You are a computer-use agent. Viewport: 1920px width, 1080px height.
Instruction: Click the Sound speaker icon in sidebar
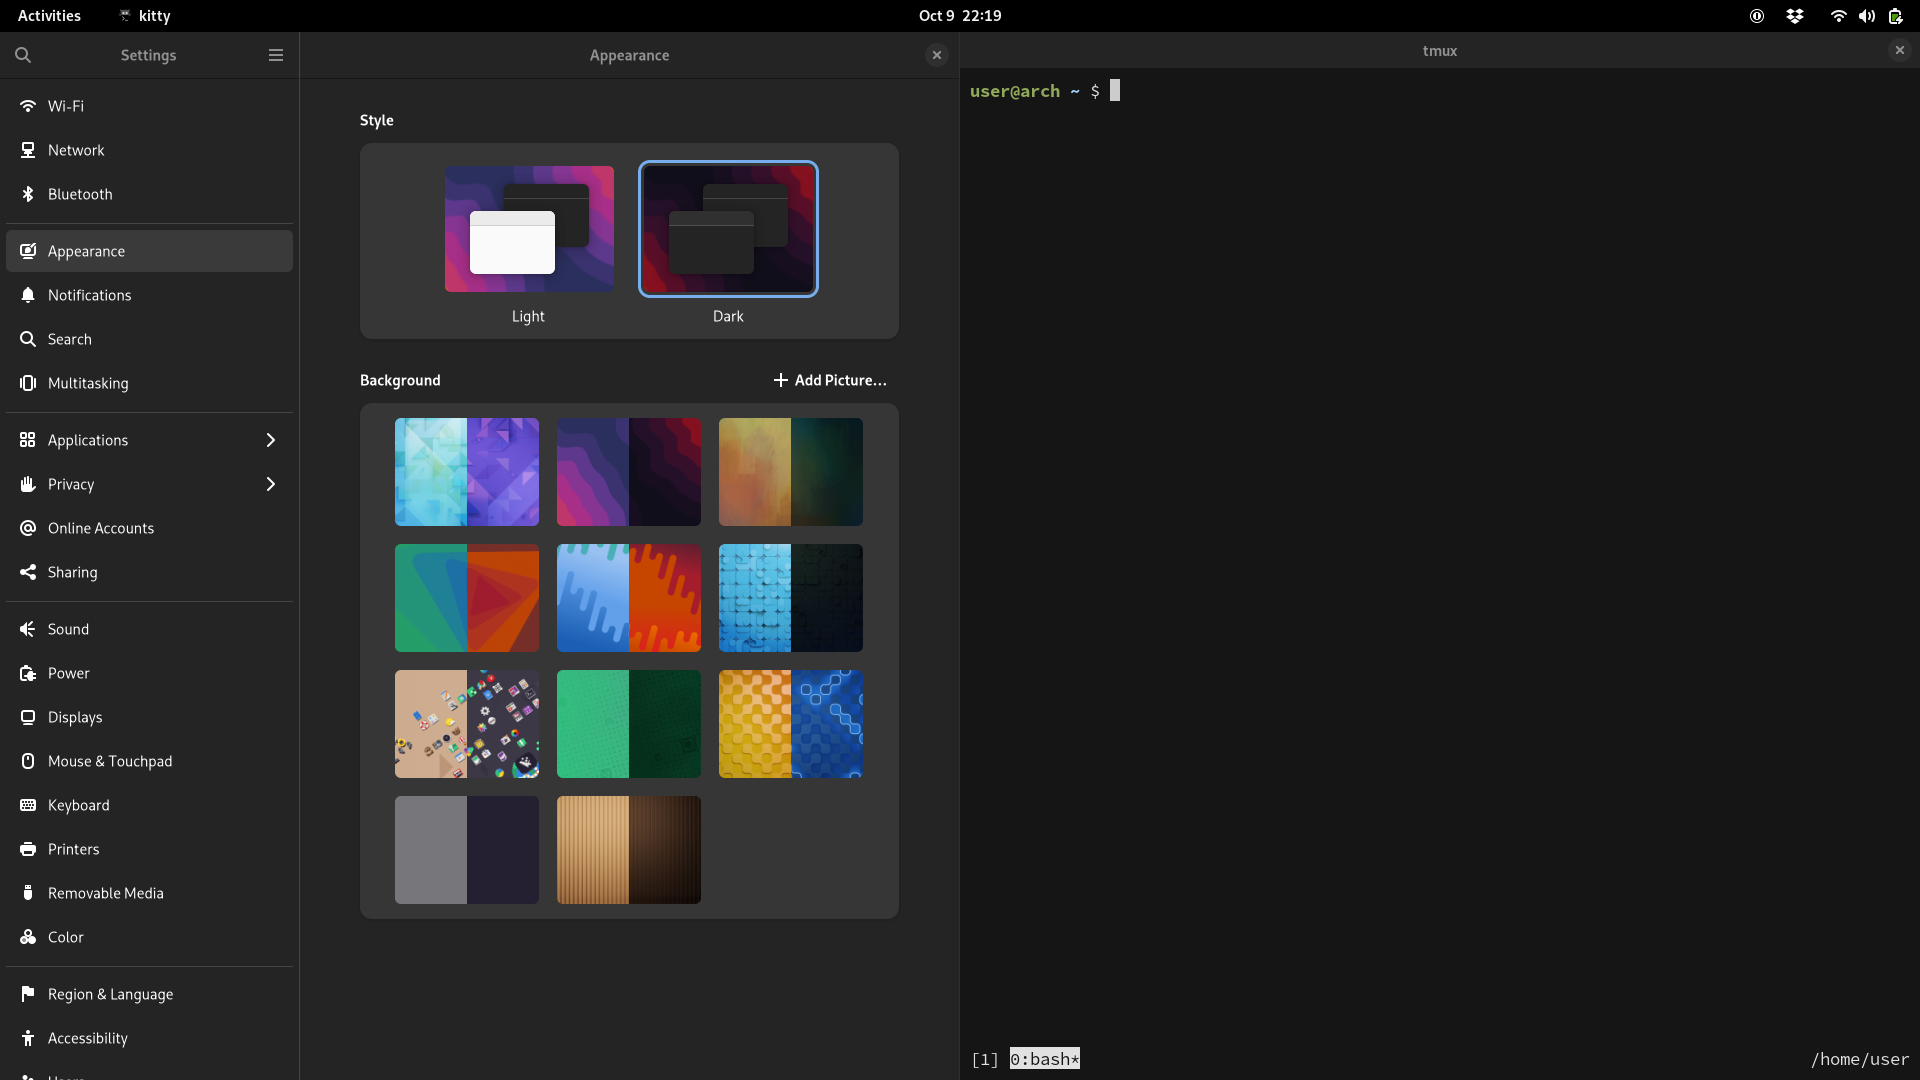28,629
